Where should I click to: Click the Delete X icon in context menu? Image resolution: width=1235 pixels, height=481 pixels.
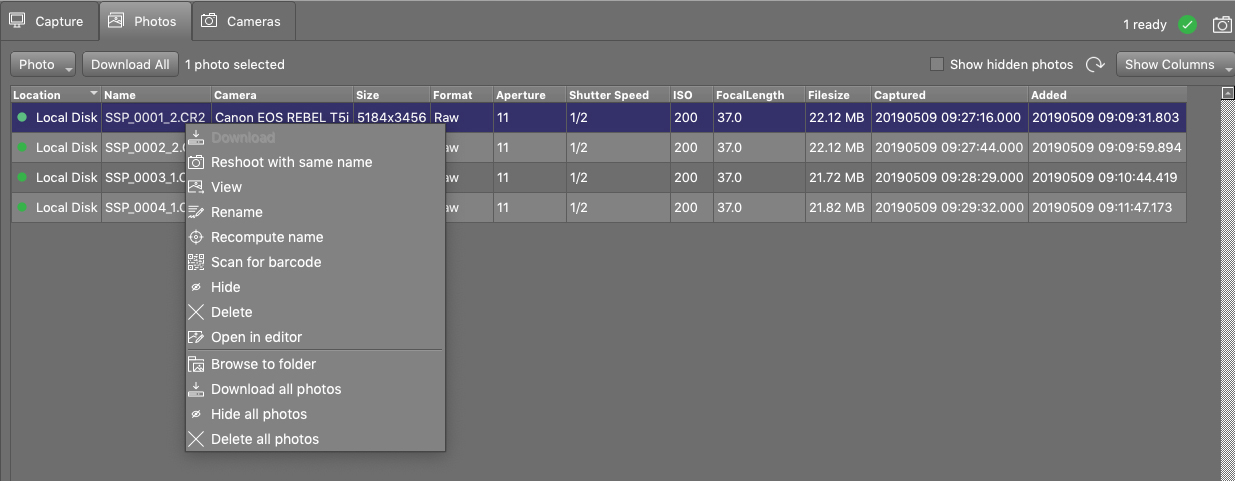pos(196,312)
